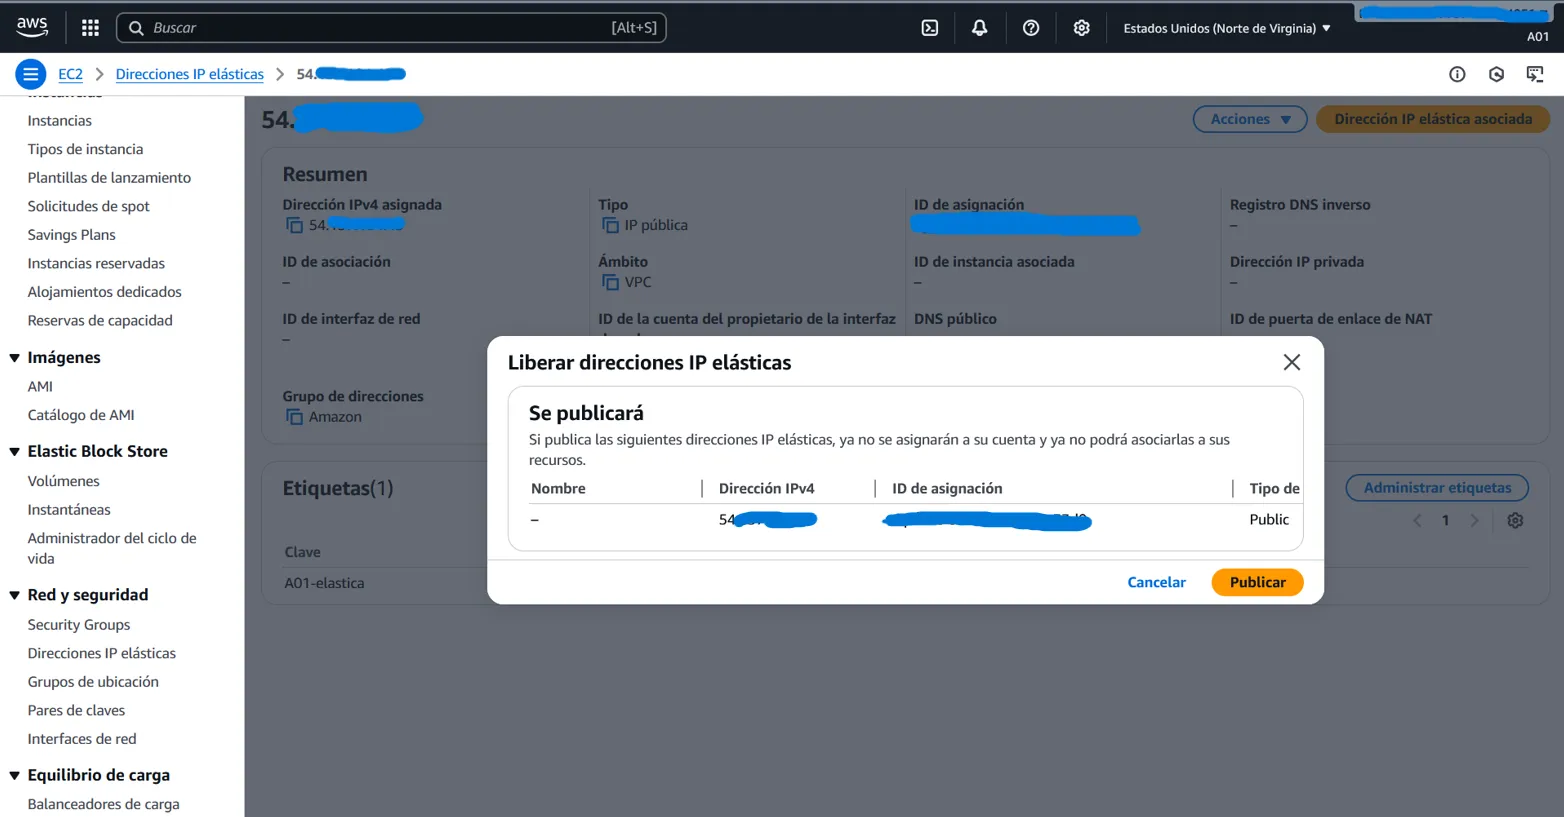Open Volúmenes in the sidebar
Viewport: 1564px width, 817px height.
click(x=63, y=481)
